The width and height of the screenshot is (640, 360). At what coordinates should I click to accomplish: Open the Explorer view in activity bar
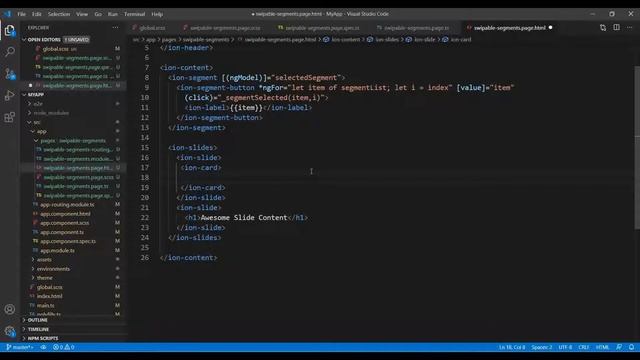point(9,31)
